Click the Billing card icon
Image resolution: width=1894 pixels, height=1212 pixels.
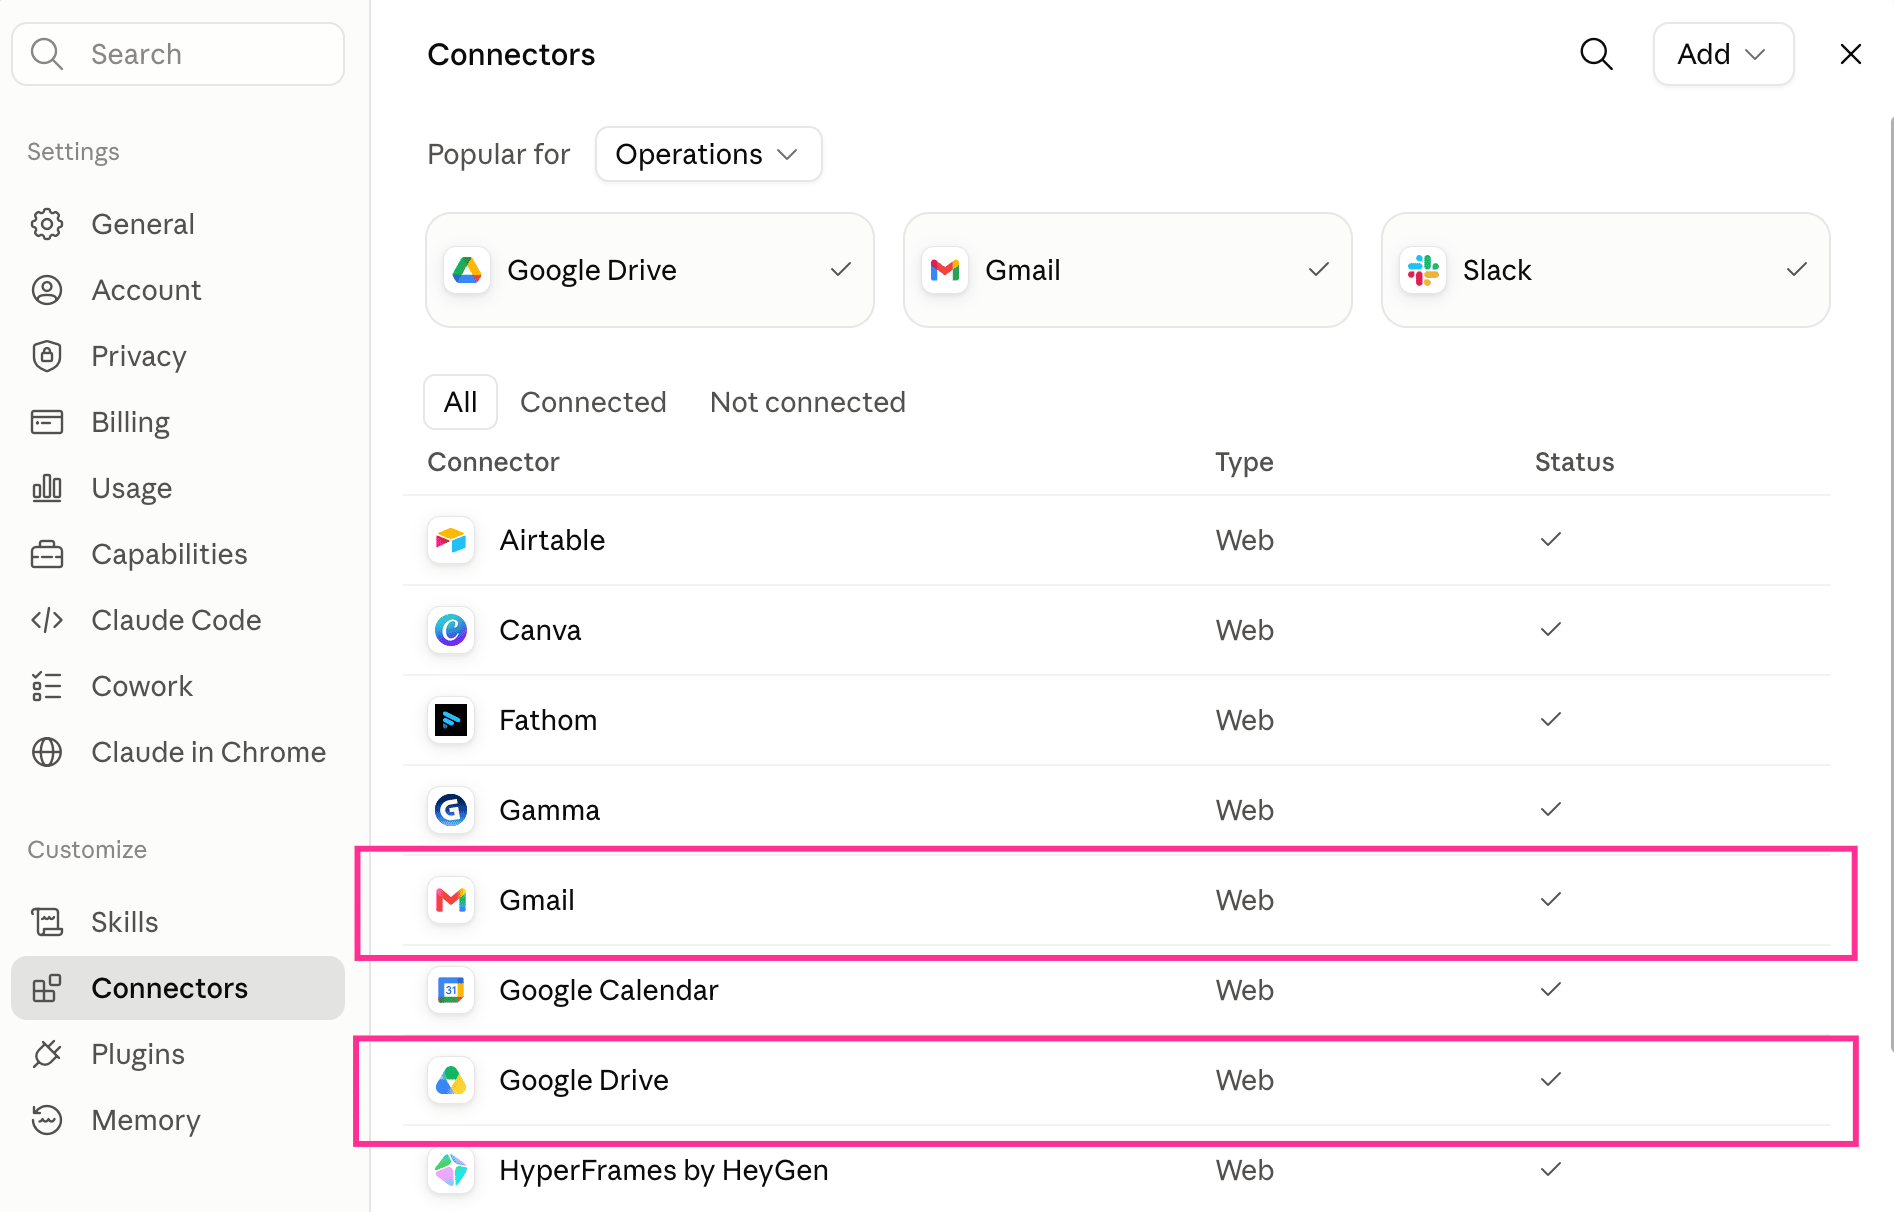point(47,422)
